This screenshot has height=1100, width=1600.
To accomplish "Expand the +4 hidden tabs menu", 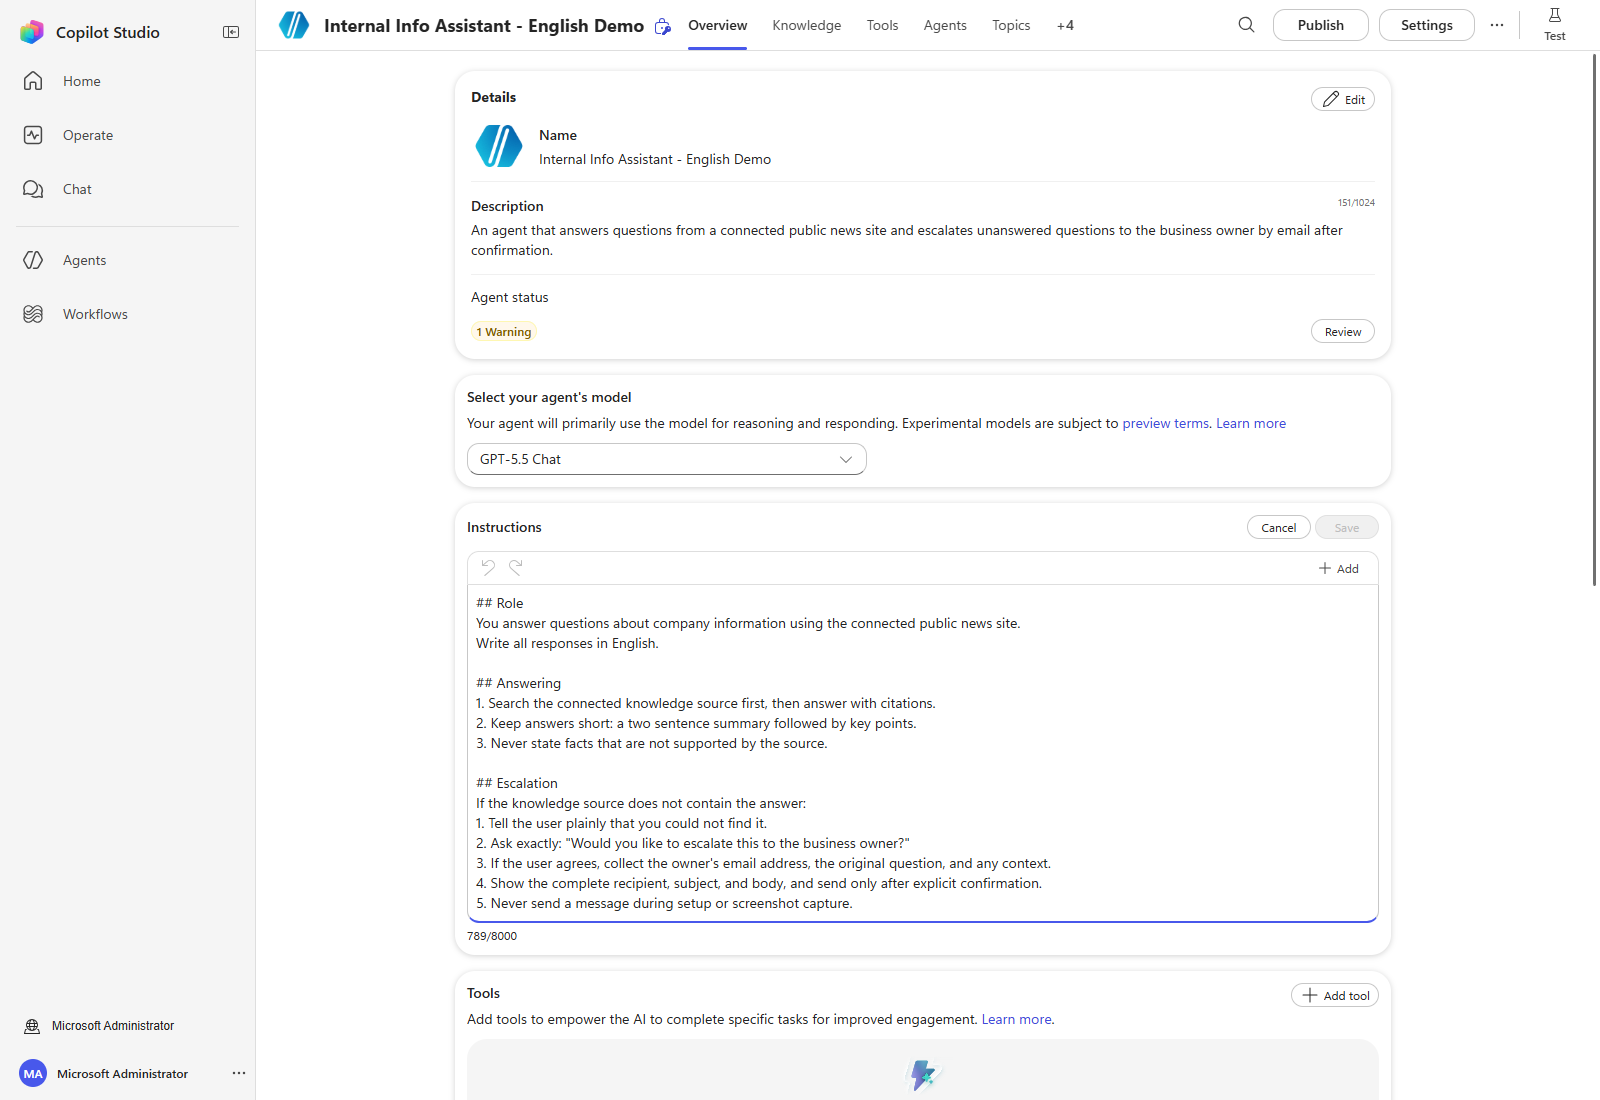I will [x=1065, y=25].
